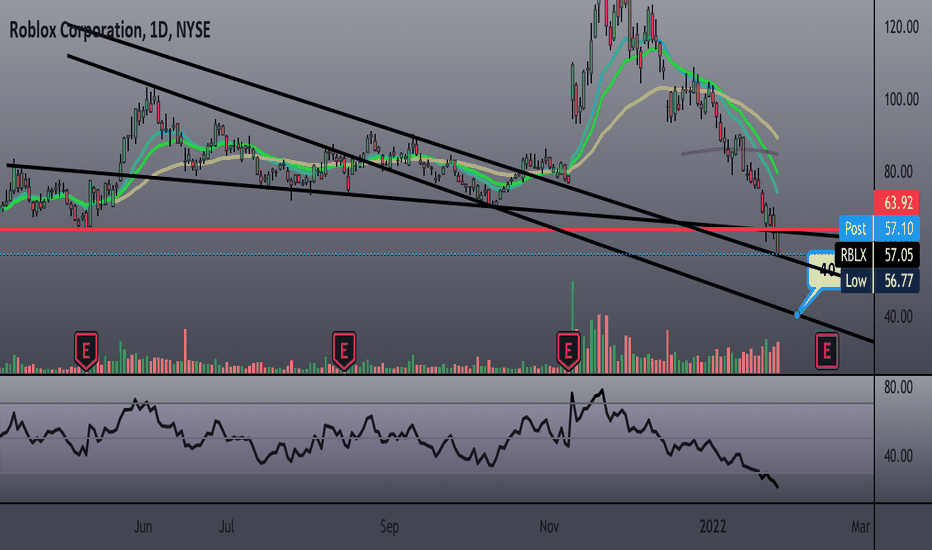Click the Nov label on the time axis
932x550 pixels.
549,527
